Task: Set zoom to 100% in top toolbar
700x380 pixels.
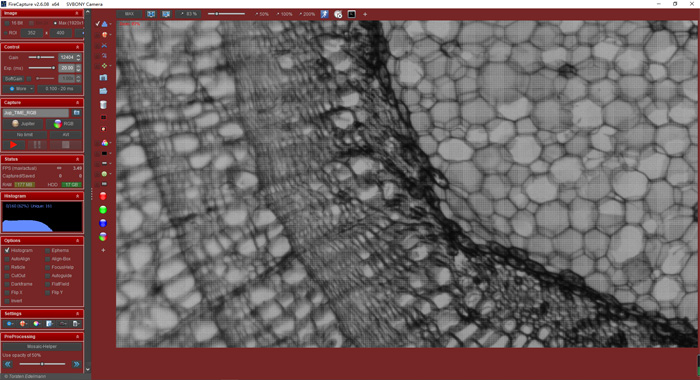Action: coord(284,14)
